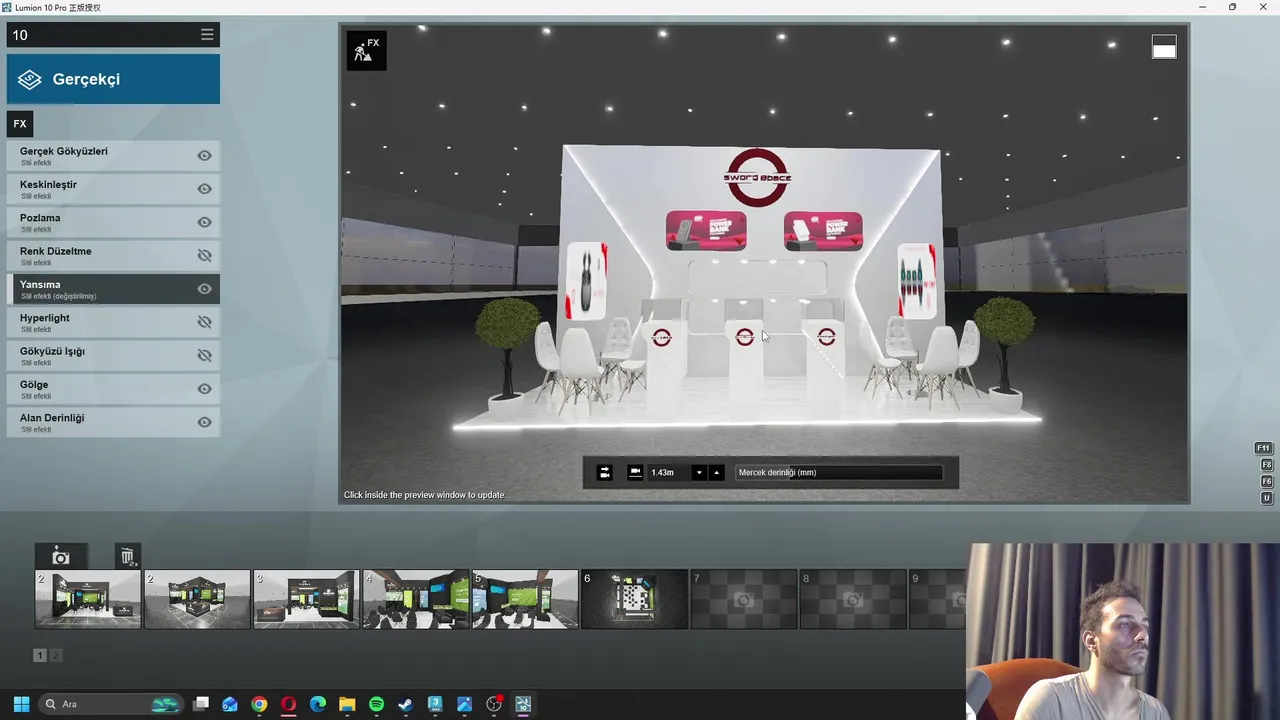
Task: Open 3ds Max from the taskbar
Action: point(435,704)
